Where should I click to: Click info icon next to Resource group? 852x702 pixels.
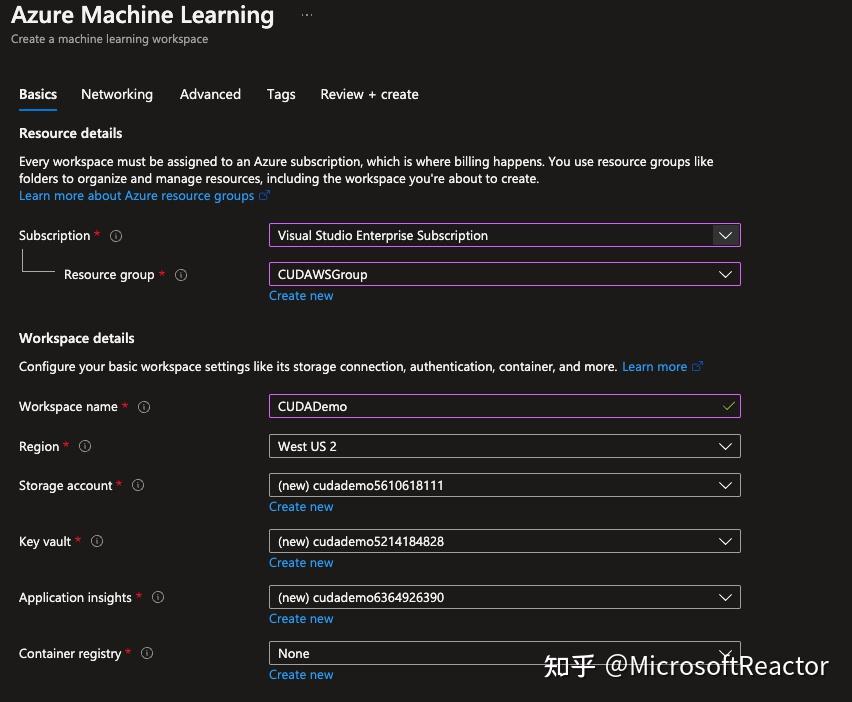pos(181,275)
